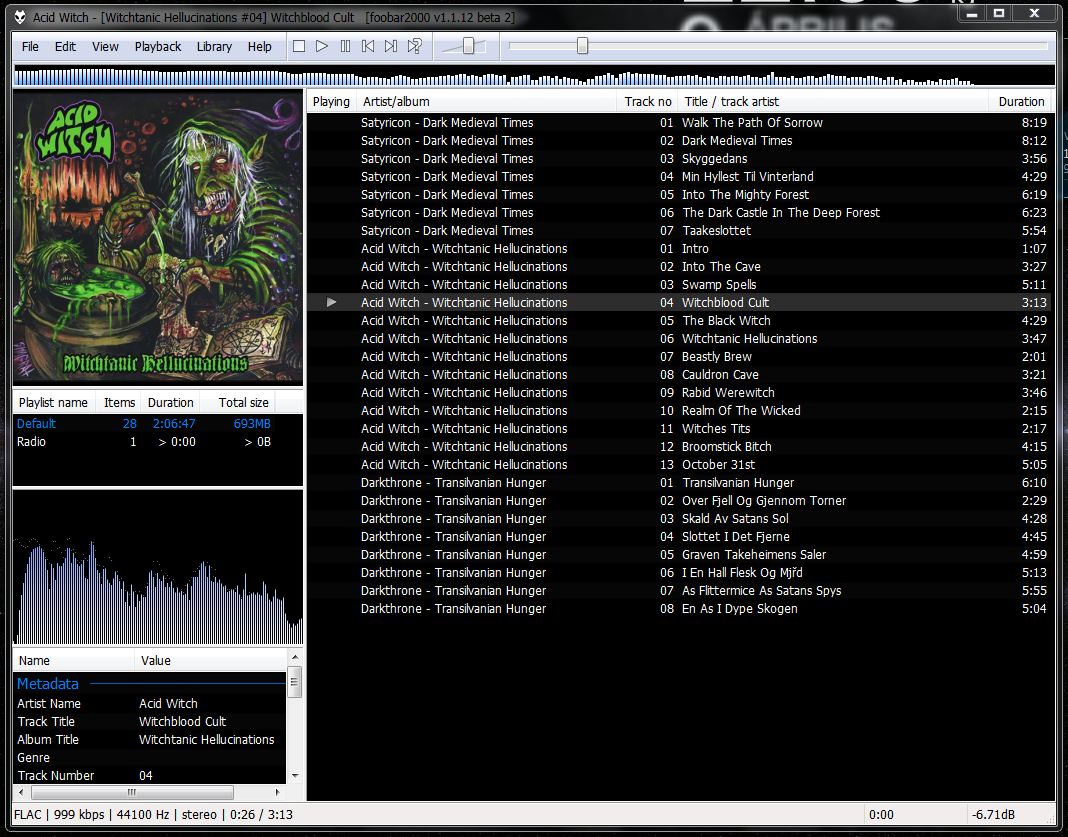Open the File menu
1068x837 pixels.
(30, 46)
